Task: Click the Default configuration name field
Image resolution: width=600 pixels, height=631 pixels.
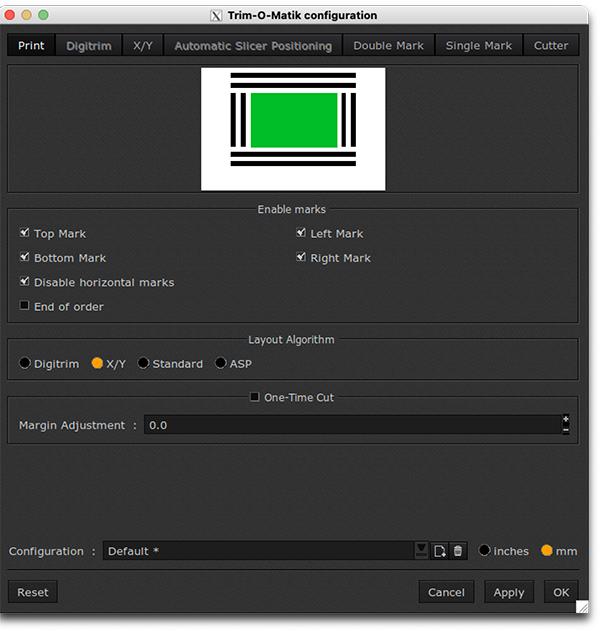Action: pos(259,551)
